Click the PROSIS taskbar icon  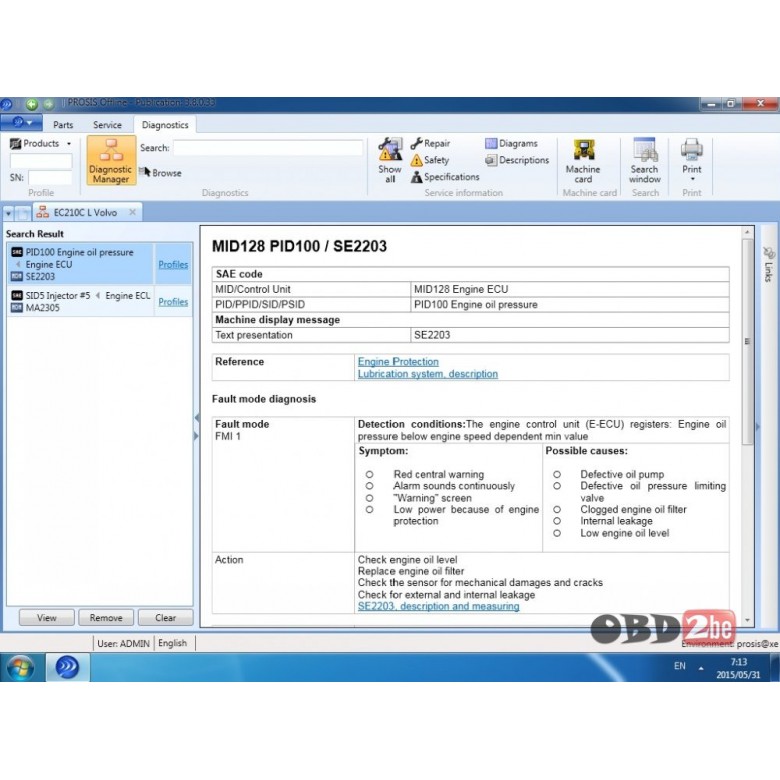click(68, 667)
